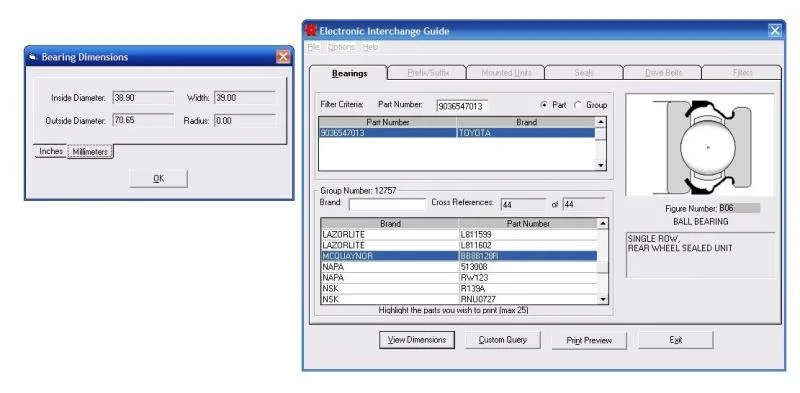
Task: Click the Outside Diameter field
Action: (143, 120)
